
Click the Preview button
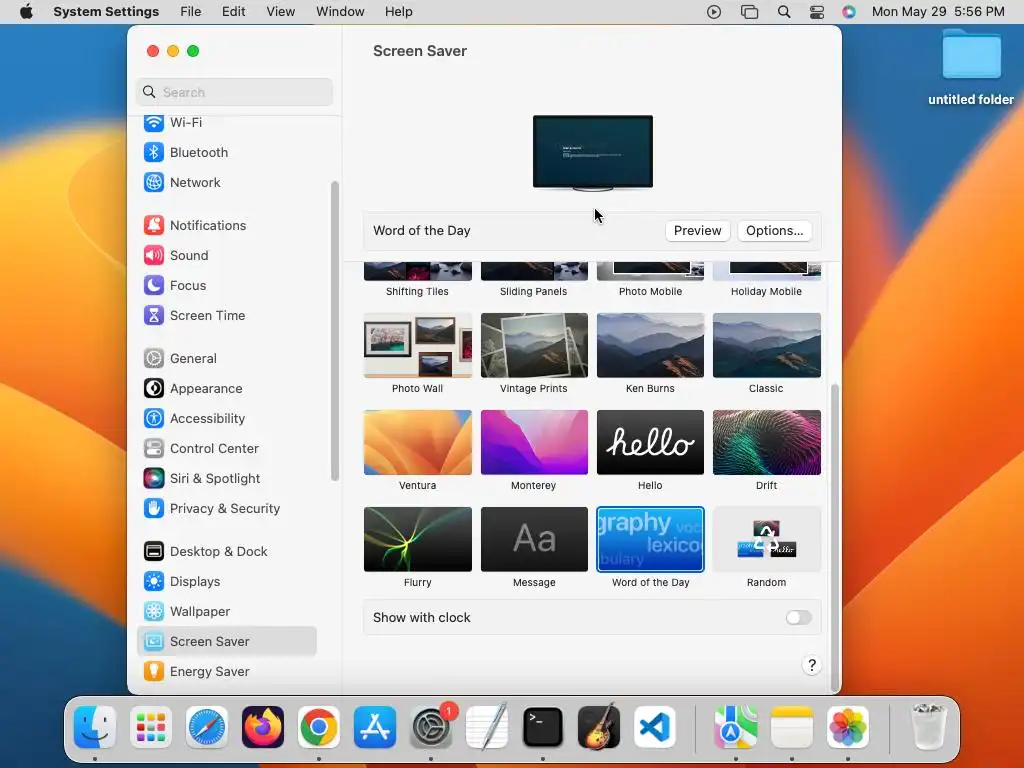[x=697, y=231]
